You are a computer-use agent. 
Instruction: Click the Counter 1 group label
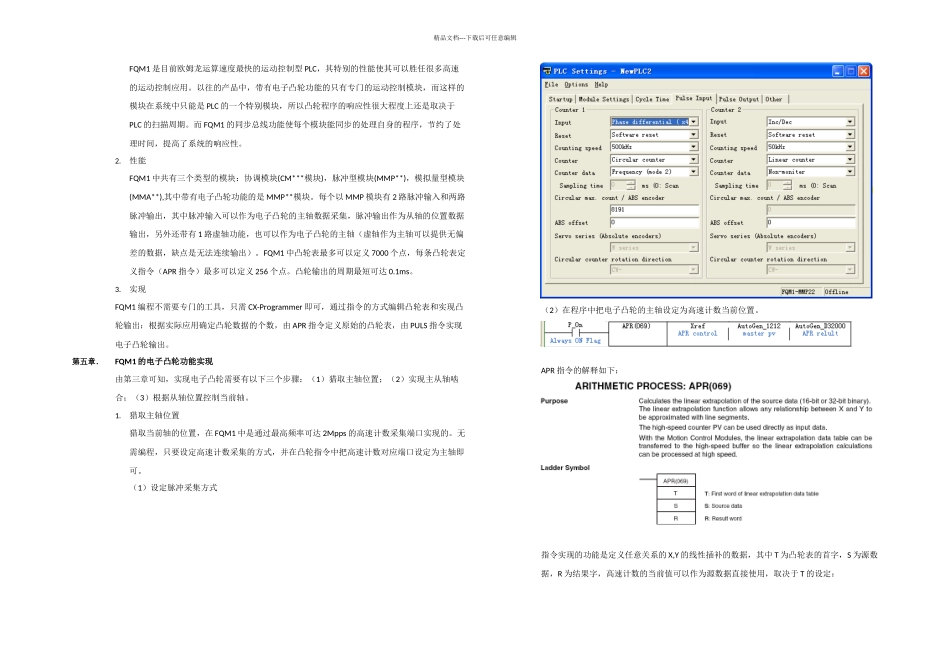[570, 110]
